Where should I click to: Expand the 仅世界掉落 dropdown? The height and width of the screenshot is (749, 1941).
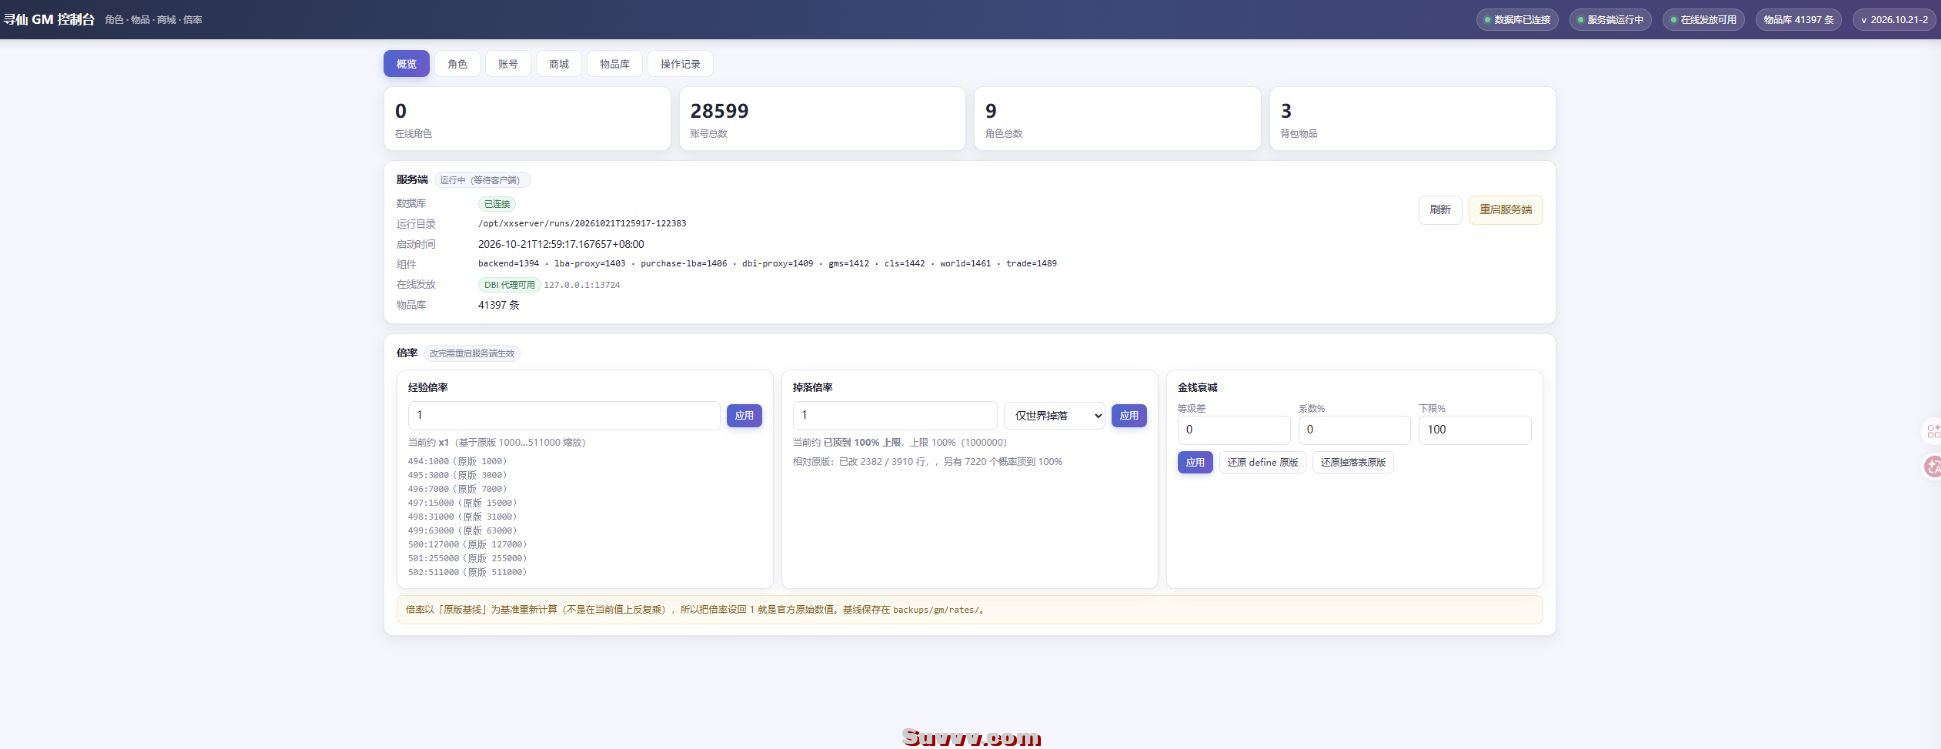coord(1055,416)
